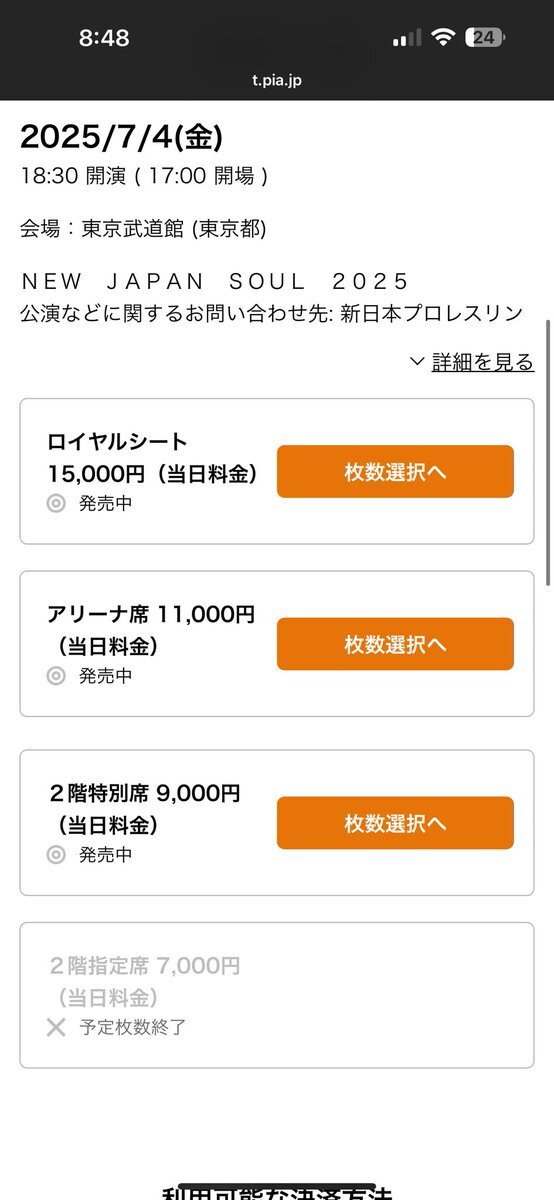Viewport: 554px width, 1200px height.
Task: Open the 詳細を見る details link
Action: click(483, 362)
